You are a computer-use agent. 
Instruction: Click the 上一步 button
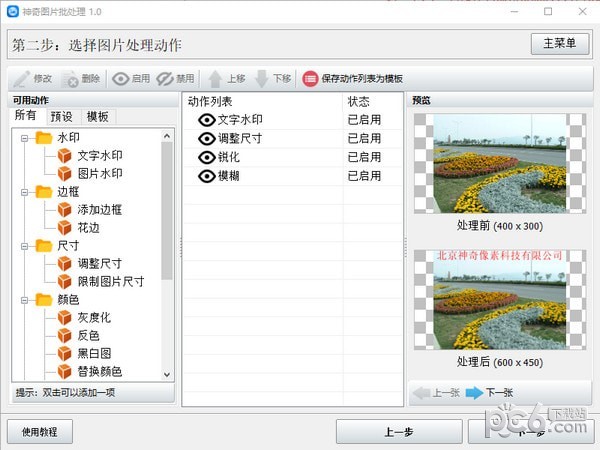pos(399,432)
